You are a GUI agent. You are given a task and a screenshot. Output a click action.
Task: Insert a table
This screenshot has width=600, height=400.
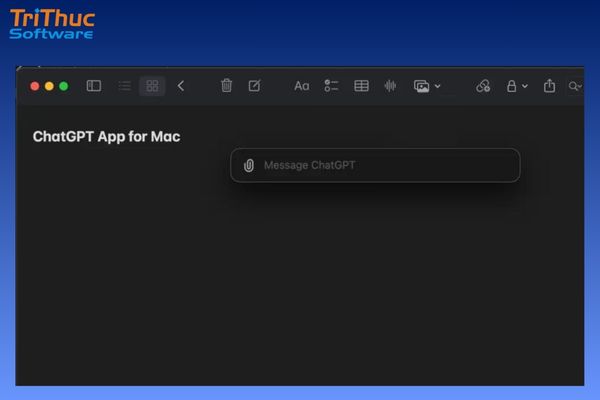361,86
